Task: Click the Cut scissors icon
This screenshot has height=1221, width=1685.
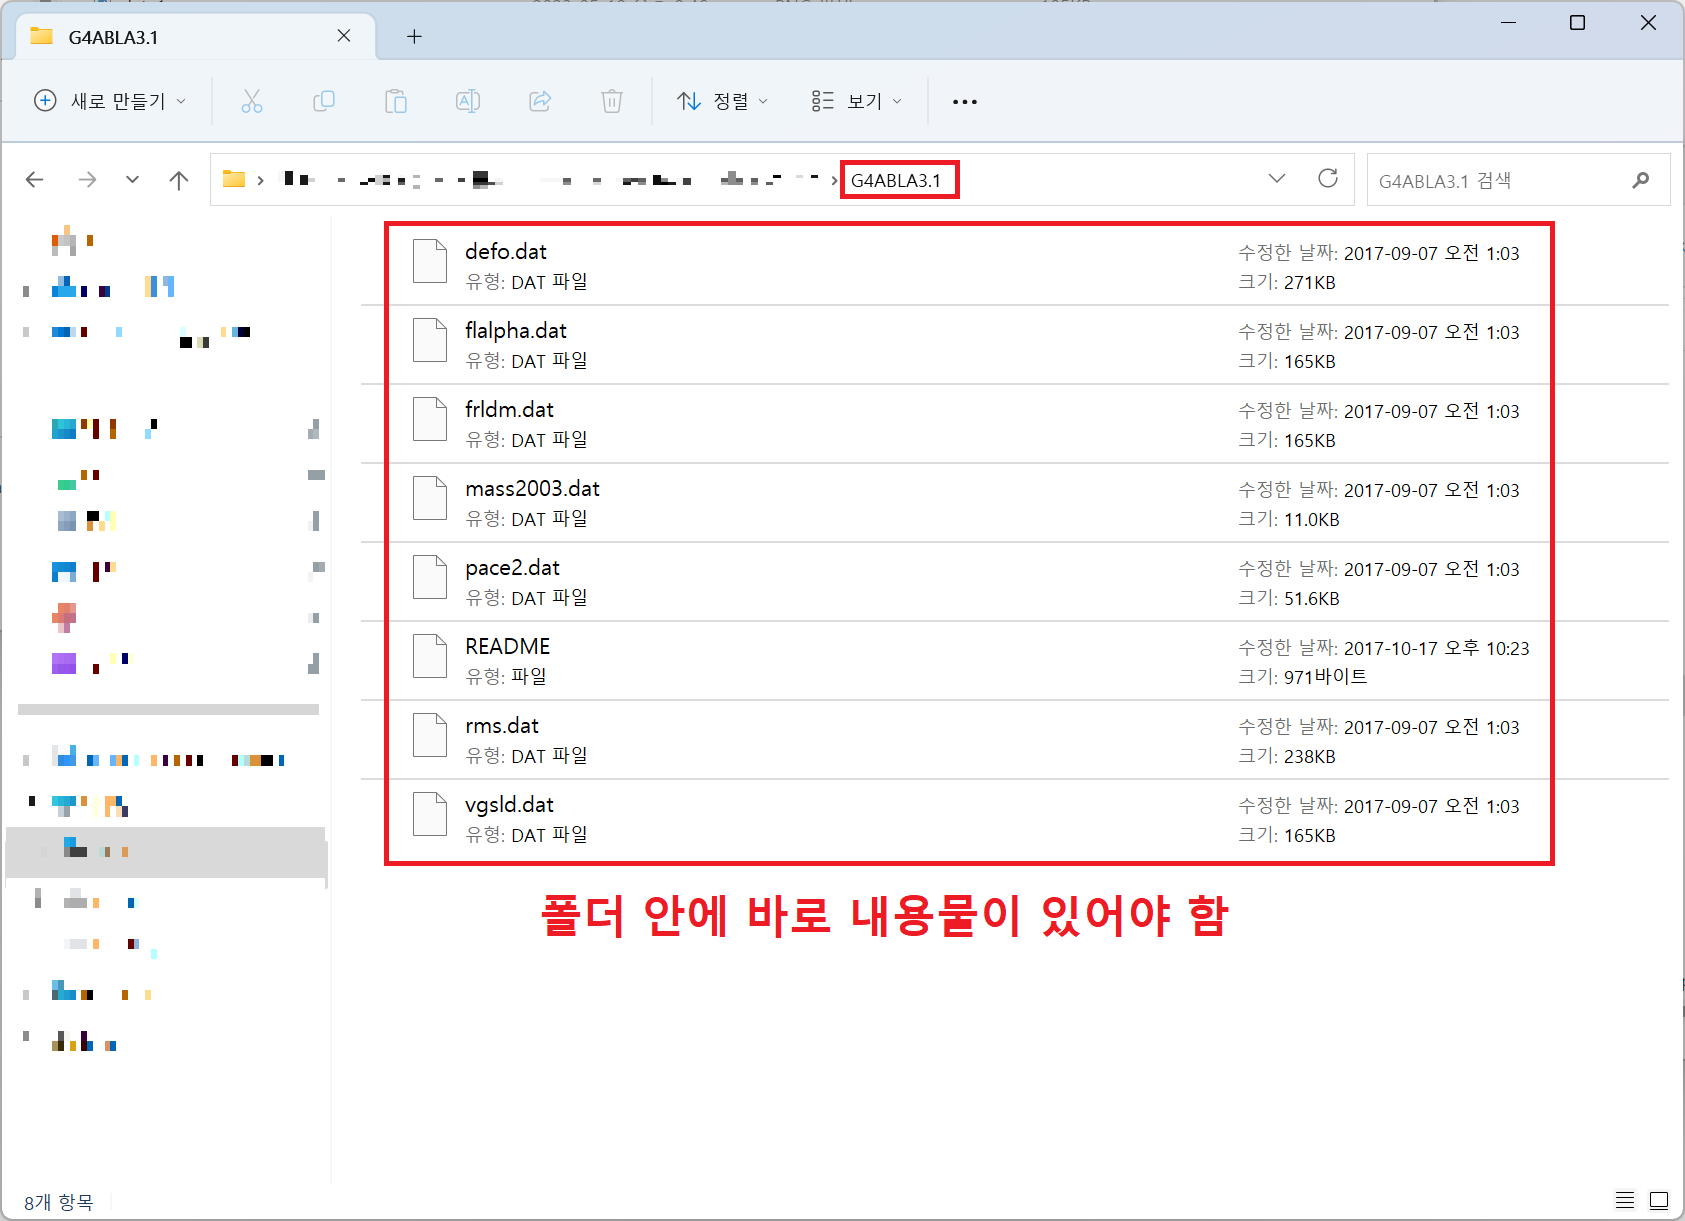Action: (252, 101)
